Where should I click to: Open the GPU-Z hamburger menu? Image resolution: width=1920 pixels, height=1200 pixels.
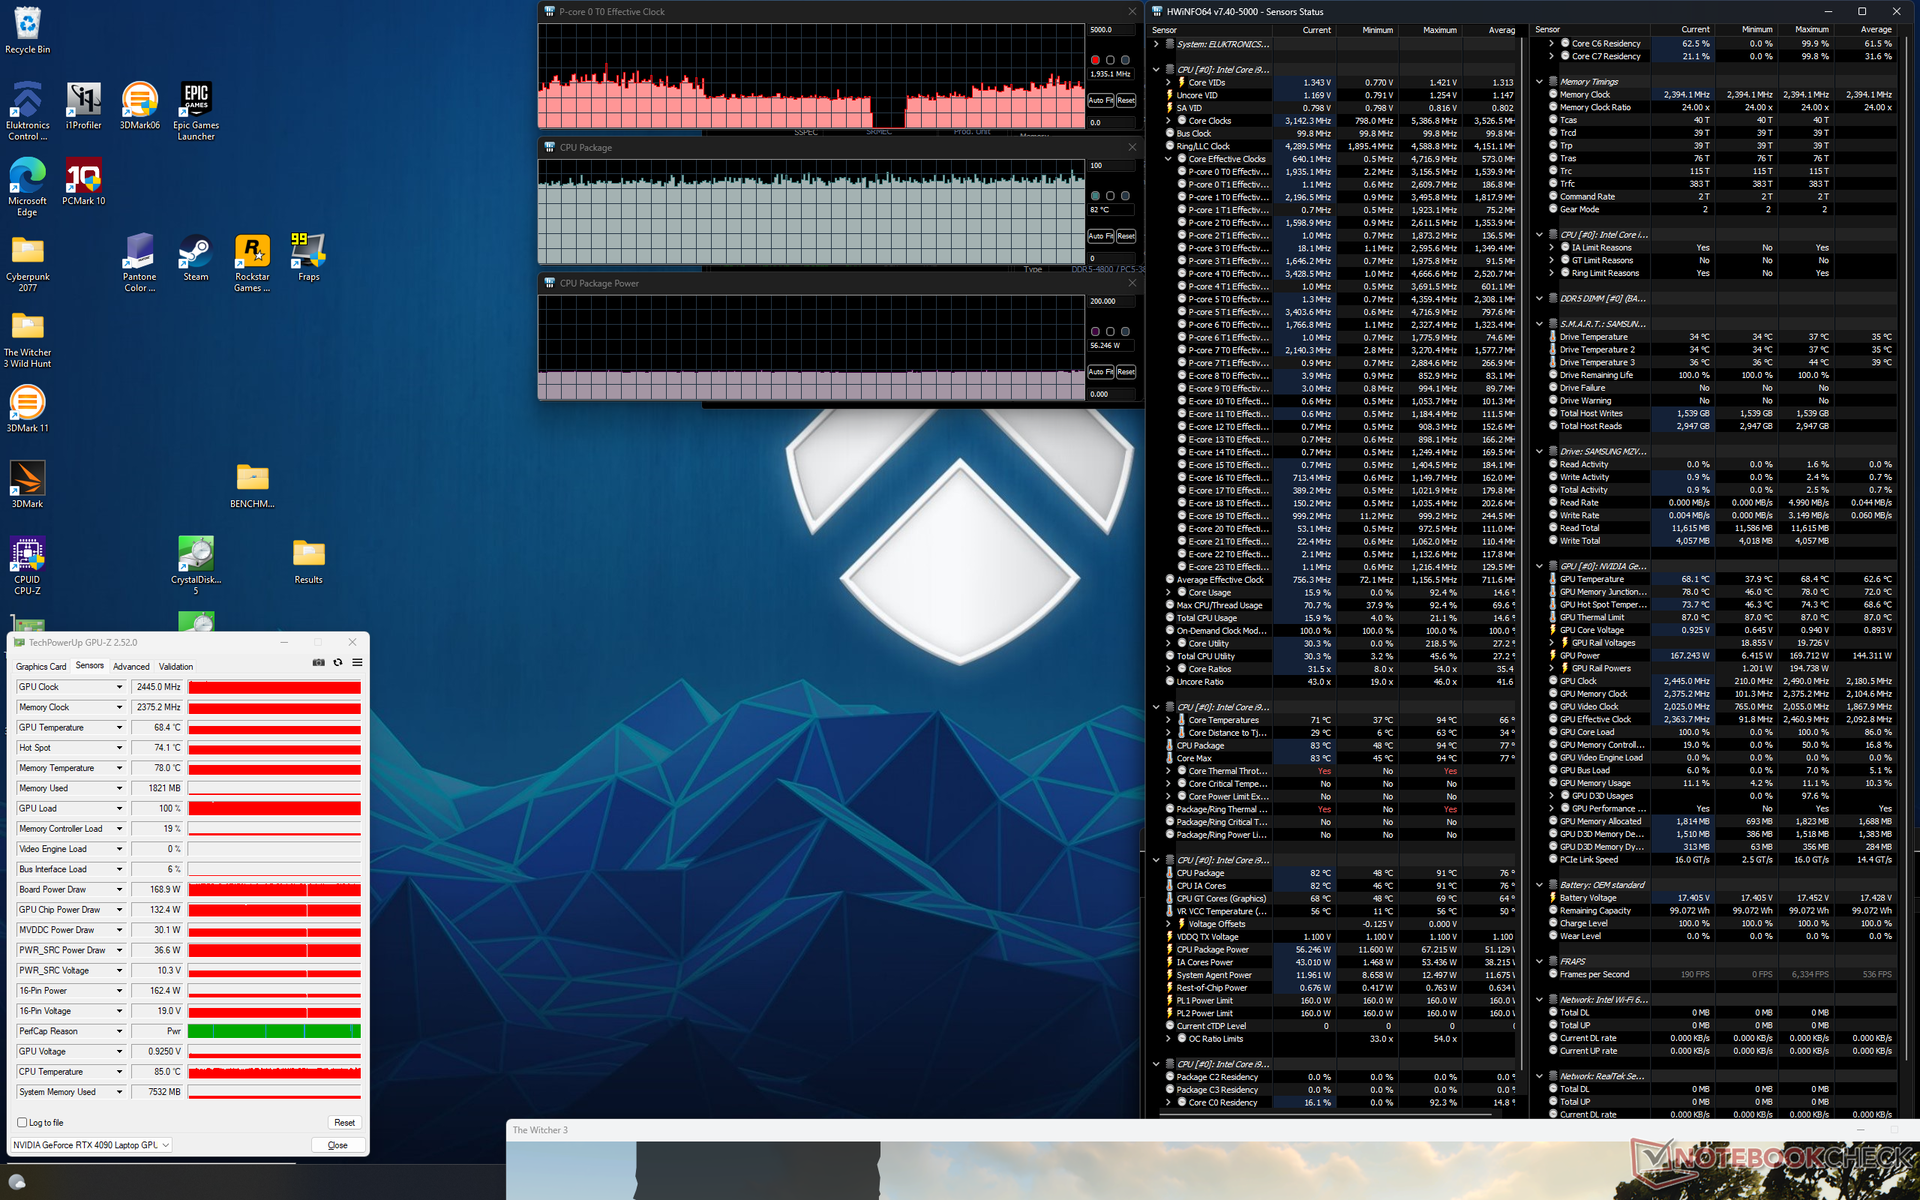pos(357,662)
